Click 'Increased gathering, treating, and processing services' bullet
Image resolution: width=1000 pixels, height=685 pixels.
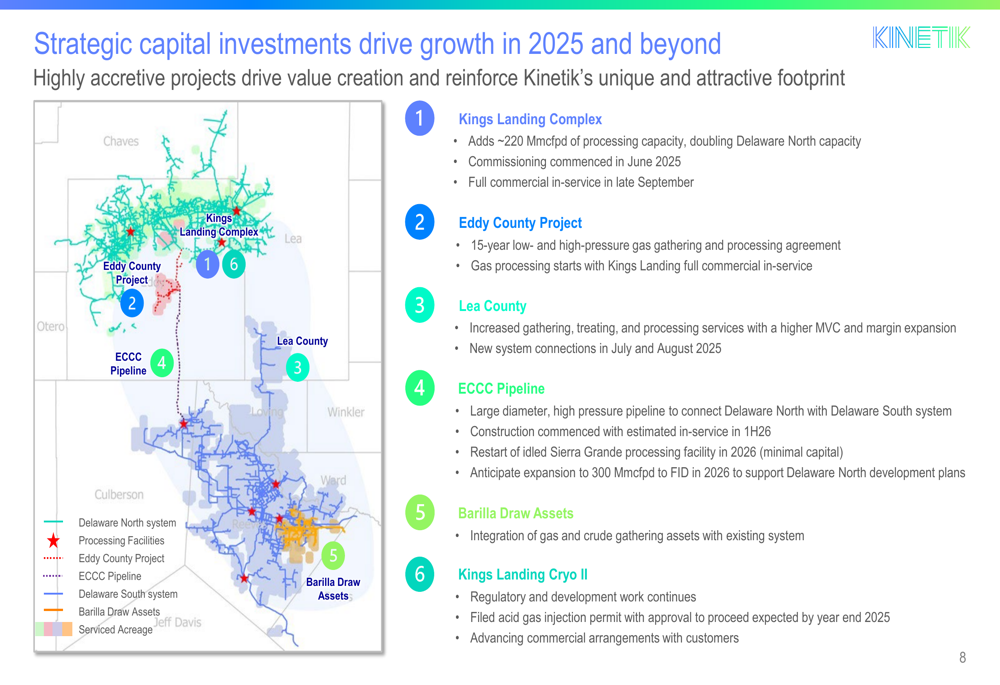713,328
